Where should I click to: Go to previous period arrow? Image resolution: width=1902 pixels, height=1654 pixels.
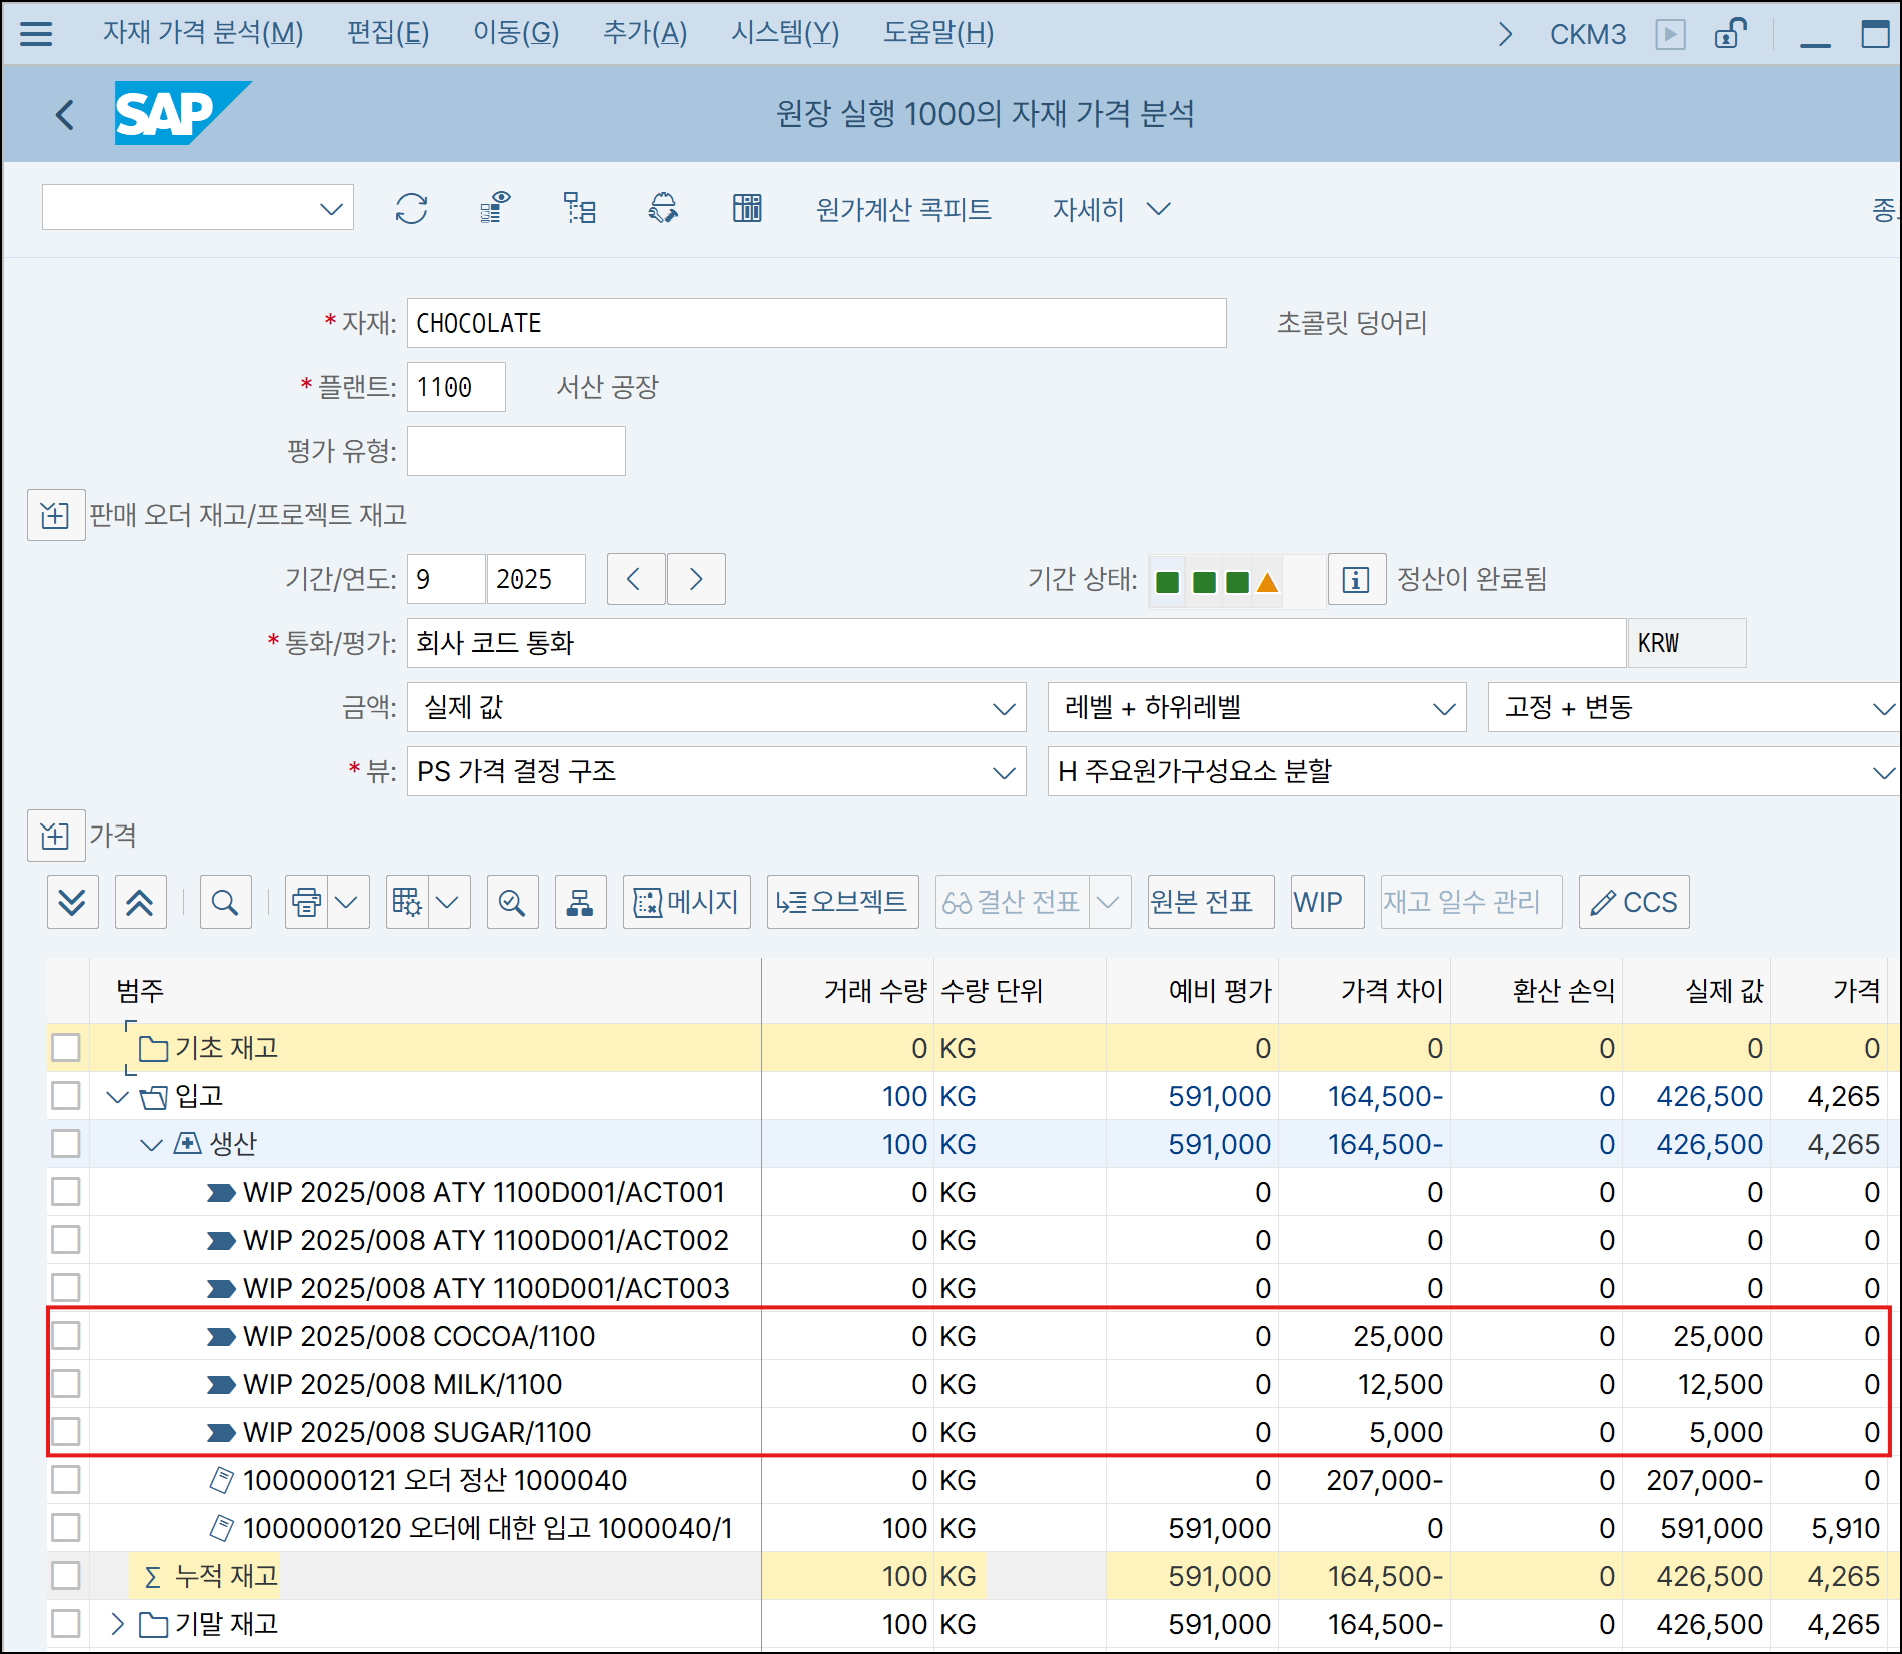pyautogui.click(x=635, y=579)
